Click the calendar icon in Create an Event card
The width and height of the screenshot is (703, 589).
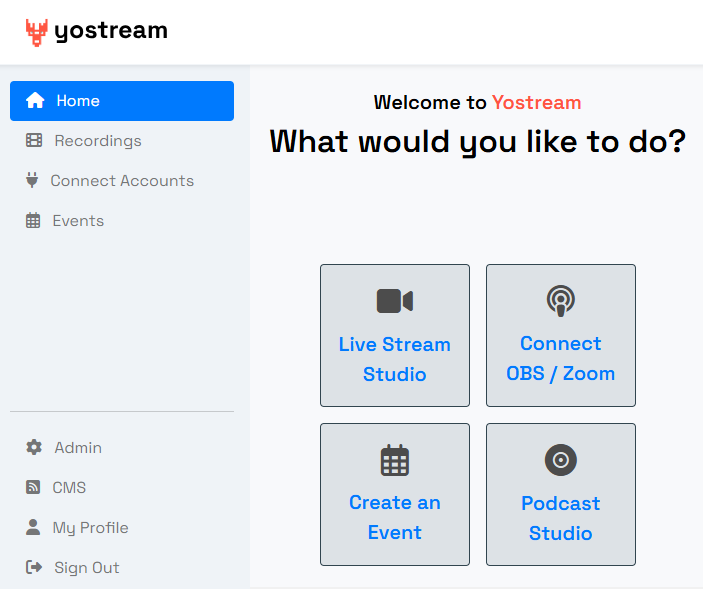(394, 460)
